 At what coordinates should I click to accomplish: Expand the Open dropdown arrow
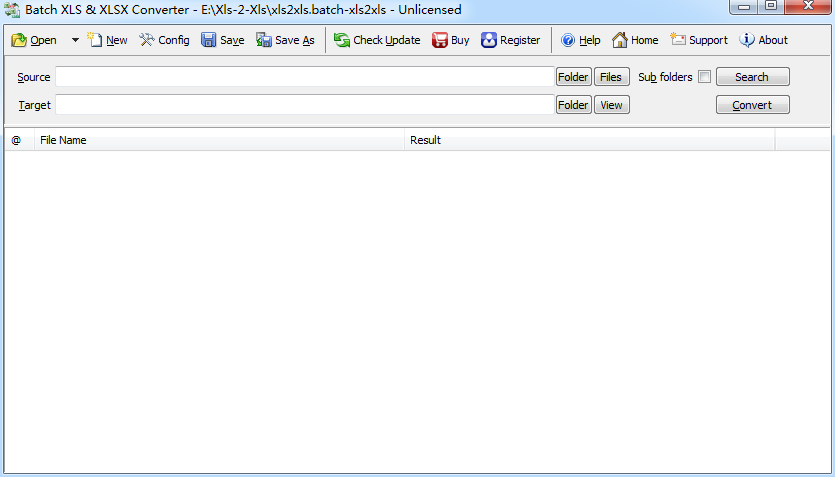tap(75, 40)
